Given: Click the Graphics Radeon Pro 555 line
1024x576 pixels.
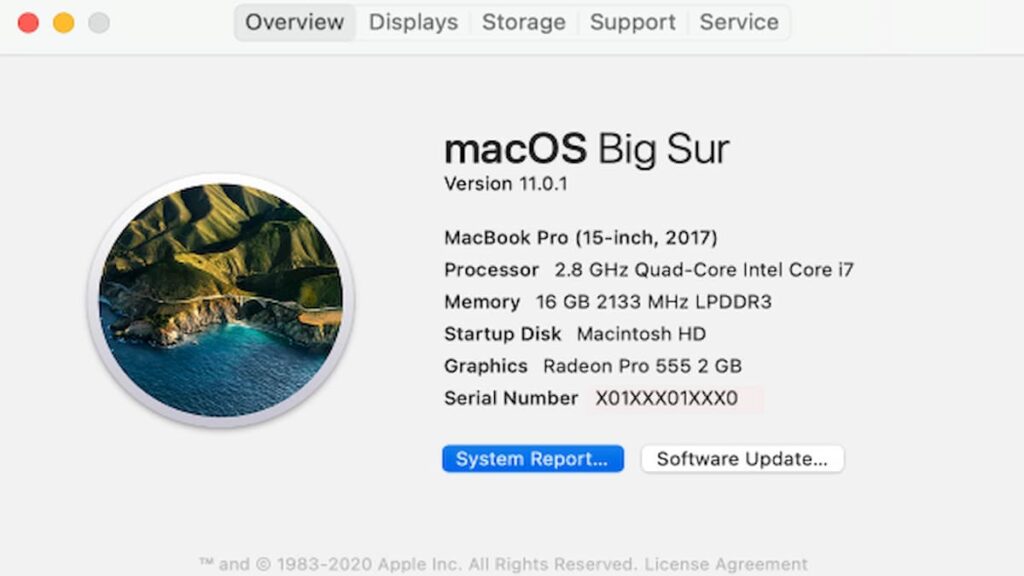Looking at the screenshot, I should coord(593,366).
